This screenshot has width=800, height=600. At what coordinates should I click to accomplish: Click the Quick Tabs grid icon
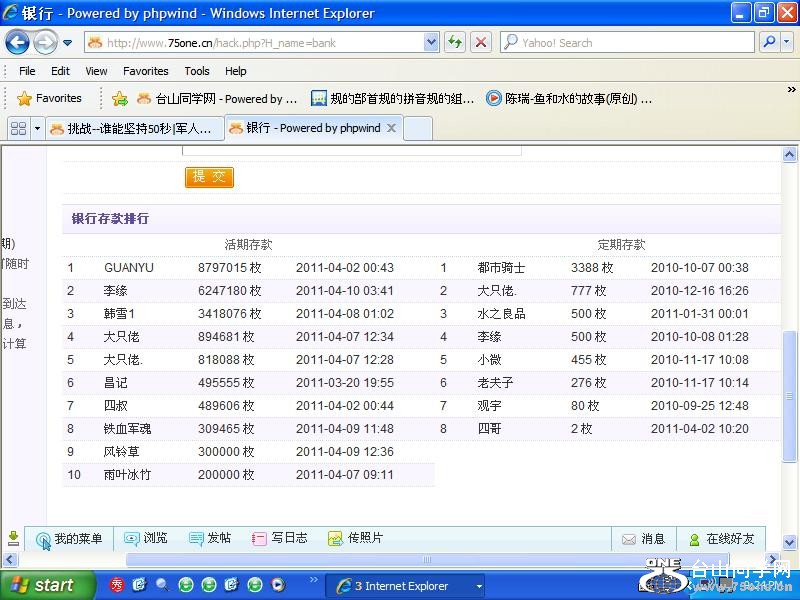pos(18,128)
